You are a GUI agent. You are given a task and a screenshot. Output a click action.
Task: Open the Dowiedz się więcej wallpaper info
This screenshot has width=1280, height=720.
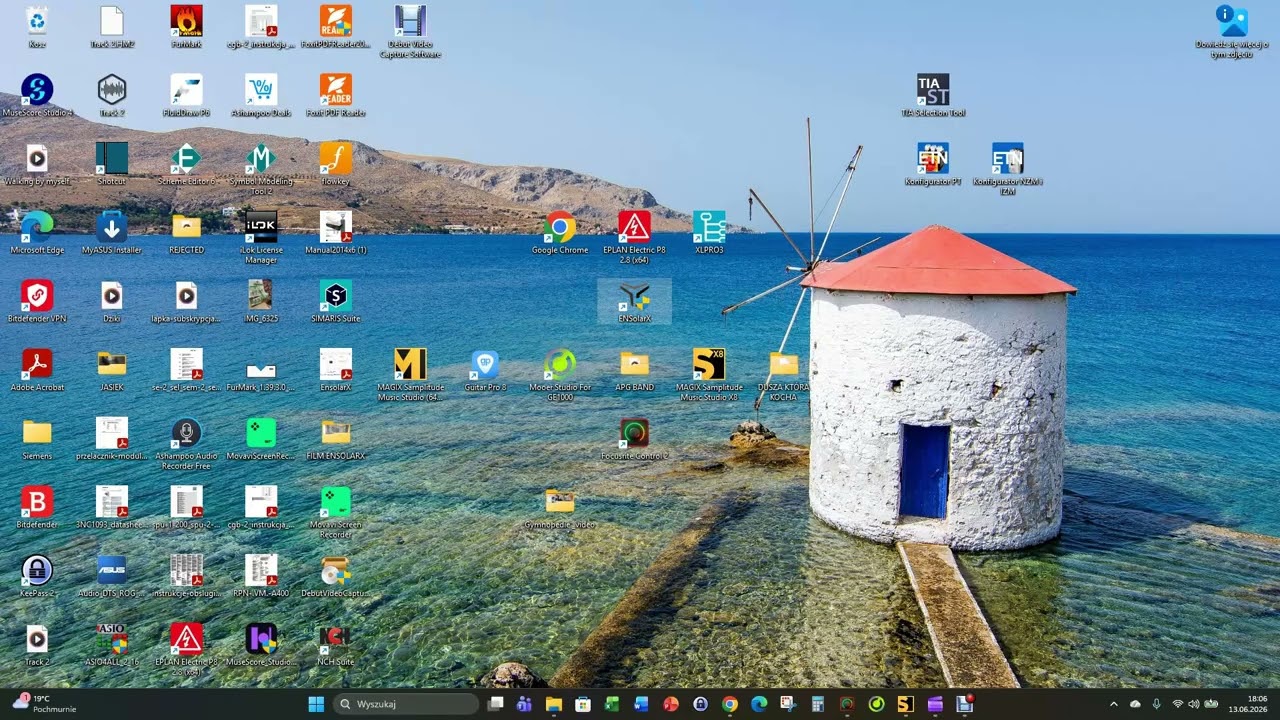1232,31
